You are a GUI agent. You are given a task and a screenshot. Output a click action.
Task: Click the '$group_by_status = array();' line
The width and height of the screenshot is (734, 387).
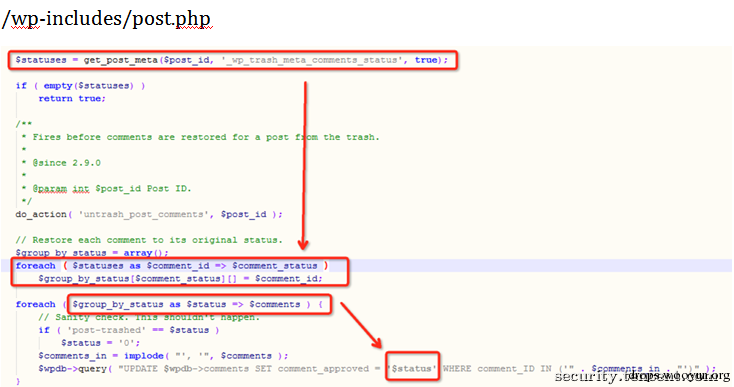[92, 253]
